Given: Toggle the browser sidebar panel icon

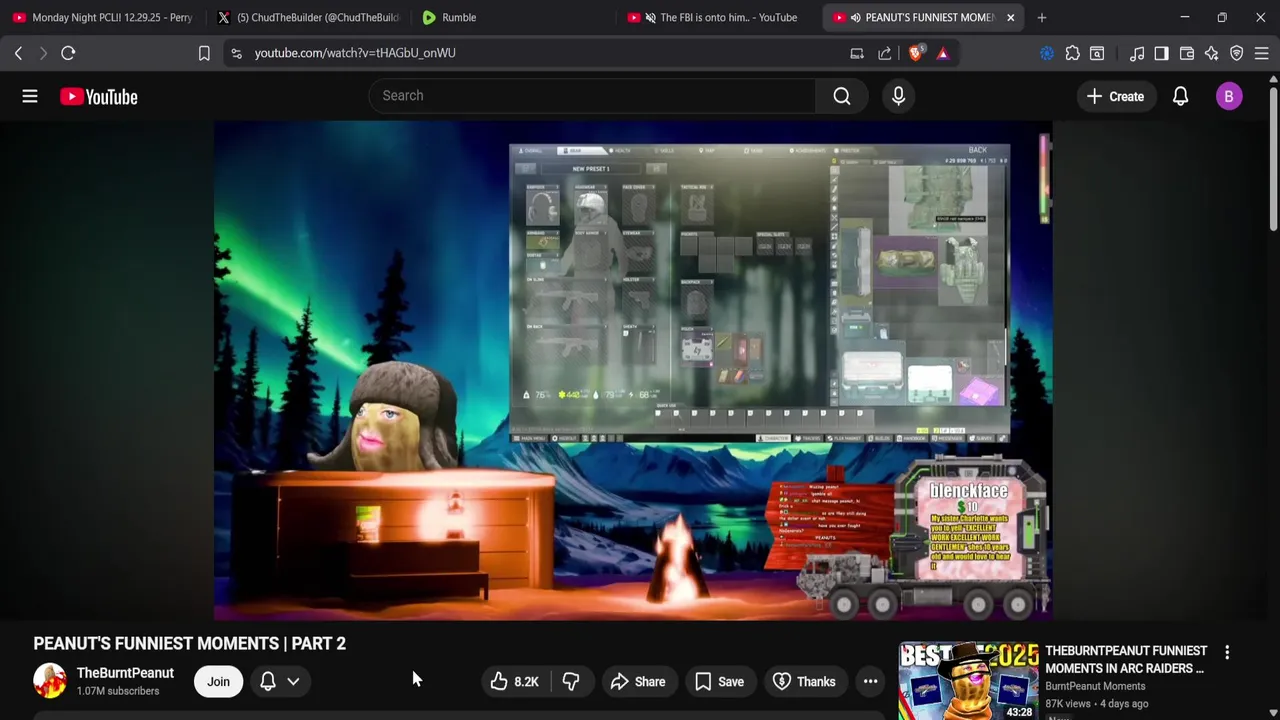Looking at the screenshot, I should [1161, 53].
